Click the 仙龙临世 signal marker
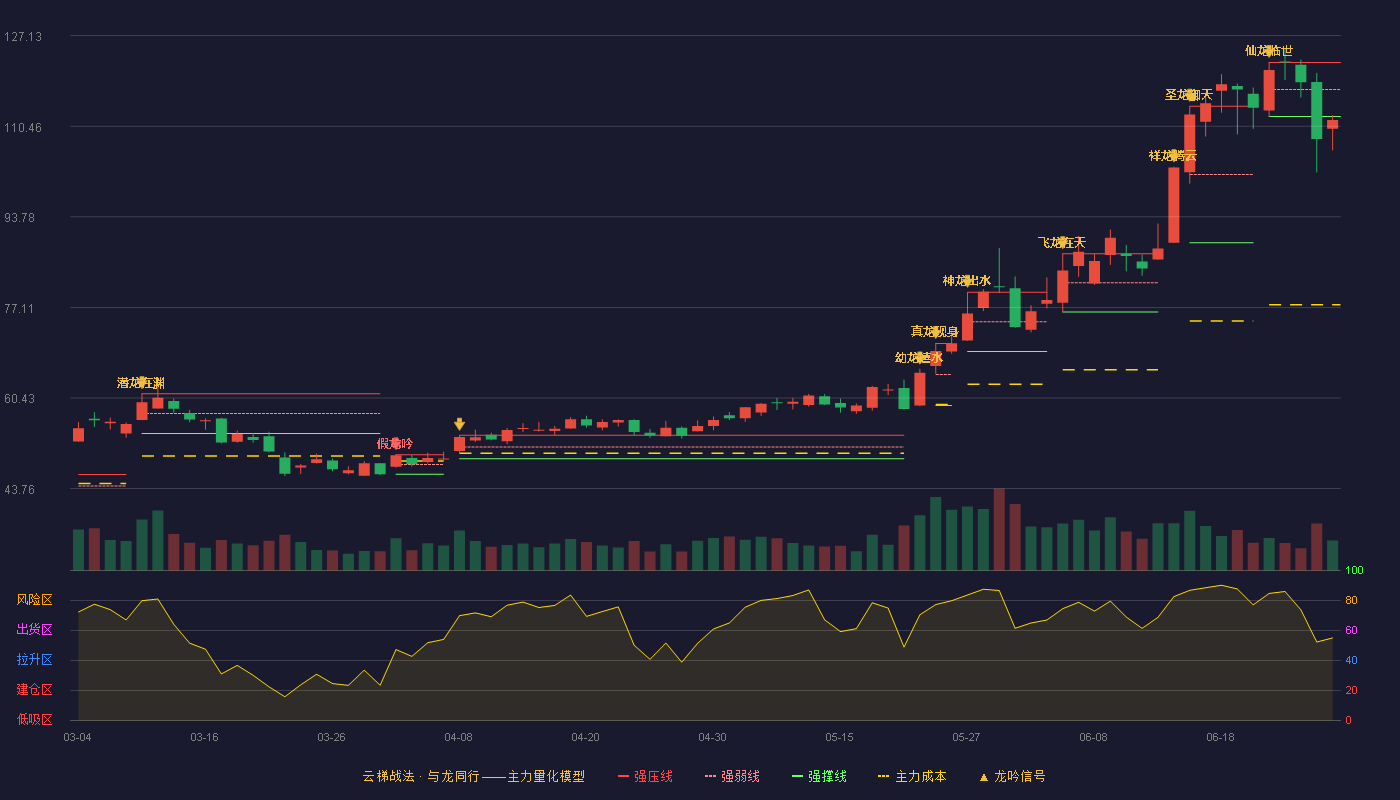Viewport: 1400px width, 800px height. click(1269, 50)
